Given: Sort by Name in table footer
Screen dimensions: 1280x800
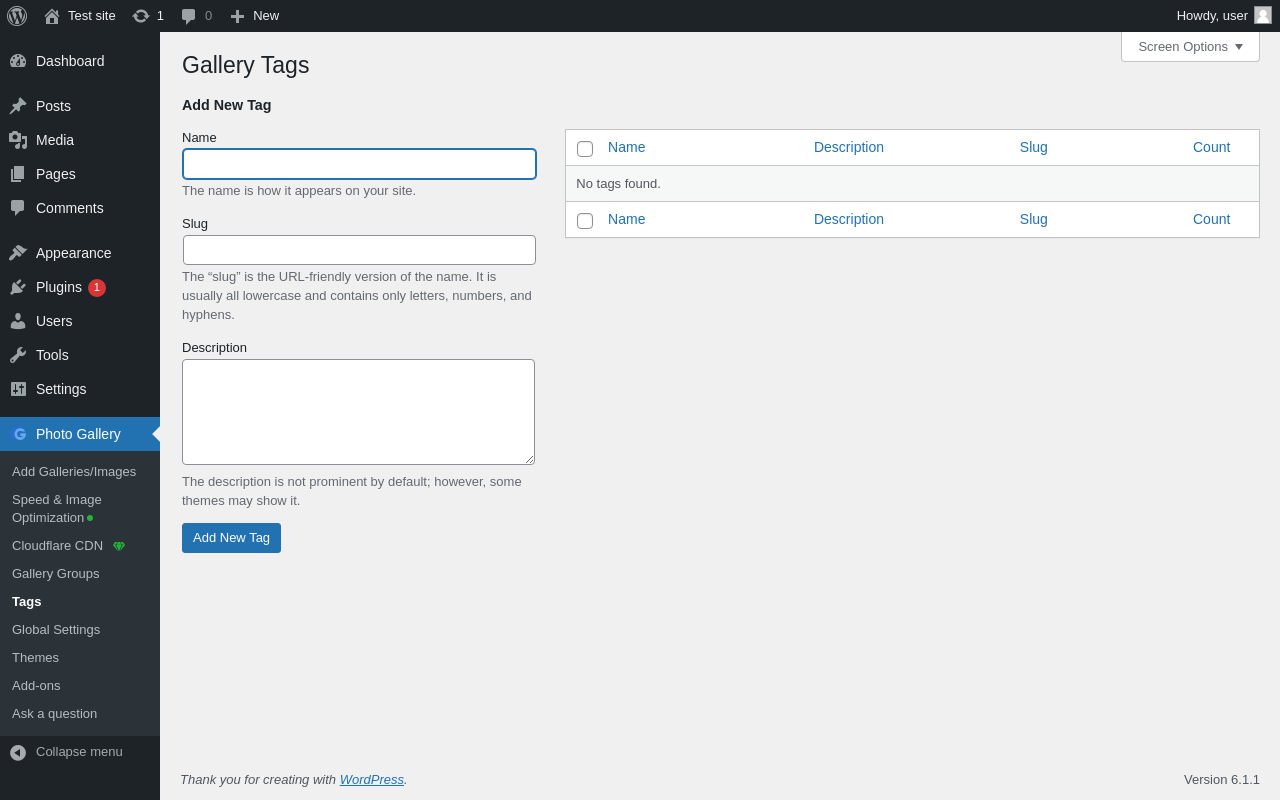Looking at the screenshot, I should pyautogui.click(x=627, y=219).
